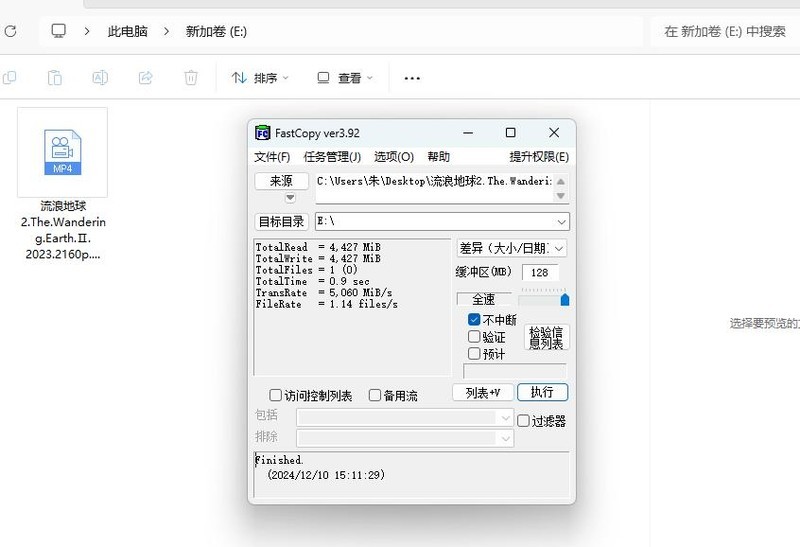Click source field scroll up arrow
Viewport: 800px width, 547px height.
click(x=561, y=181)
